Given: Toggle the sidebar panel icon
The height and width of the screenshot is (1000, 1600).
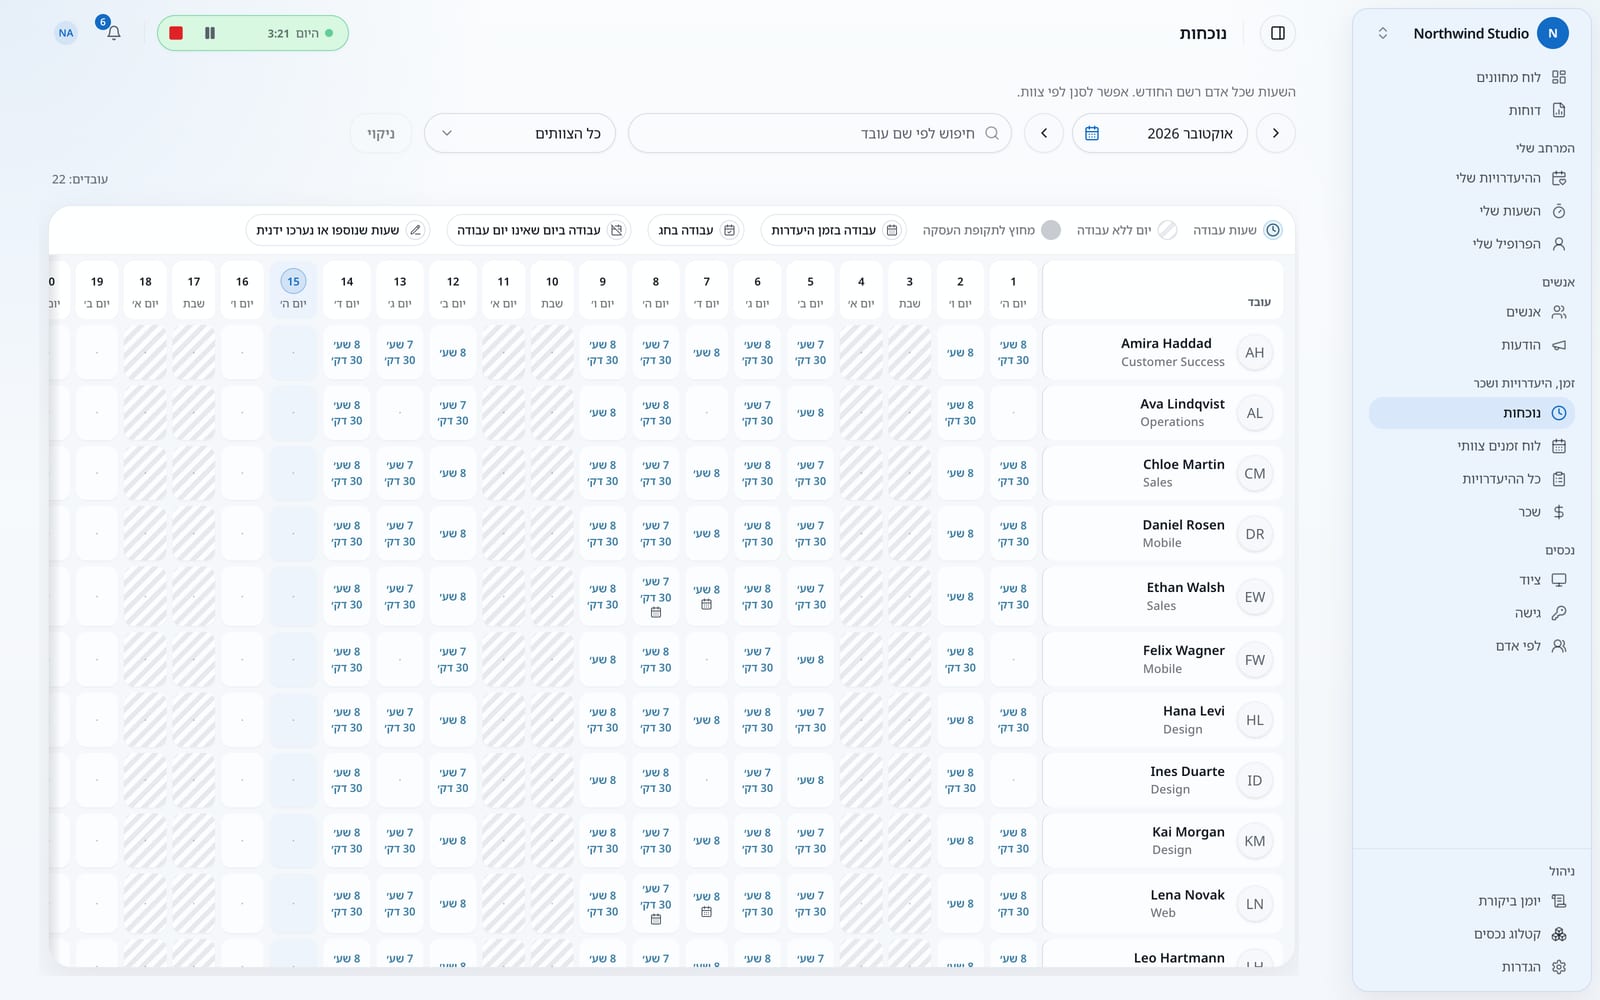Looking at the screenshot, I should 1278,33.
